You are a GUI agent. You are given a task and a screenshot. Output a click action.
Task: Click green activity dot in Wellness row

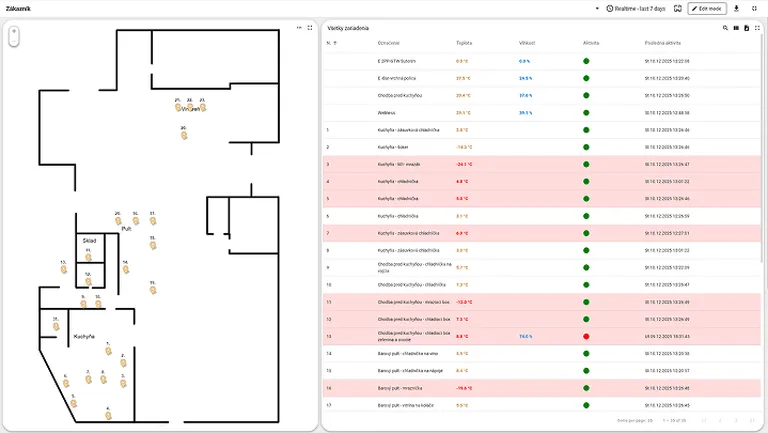[x=586, y=113]
